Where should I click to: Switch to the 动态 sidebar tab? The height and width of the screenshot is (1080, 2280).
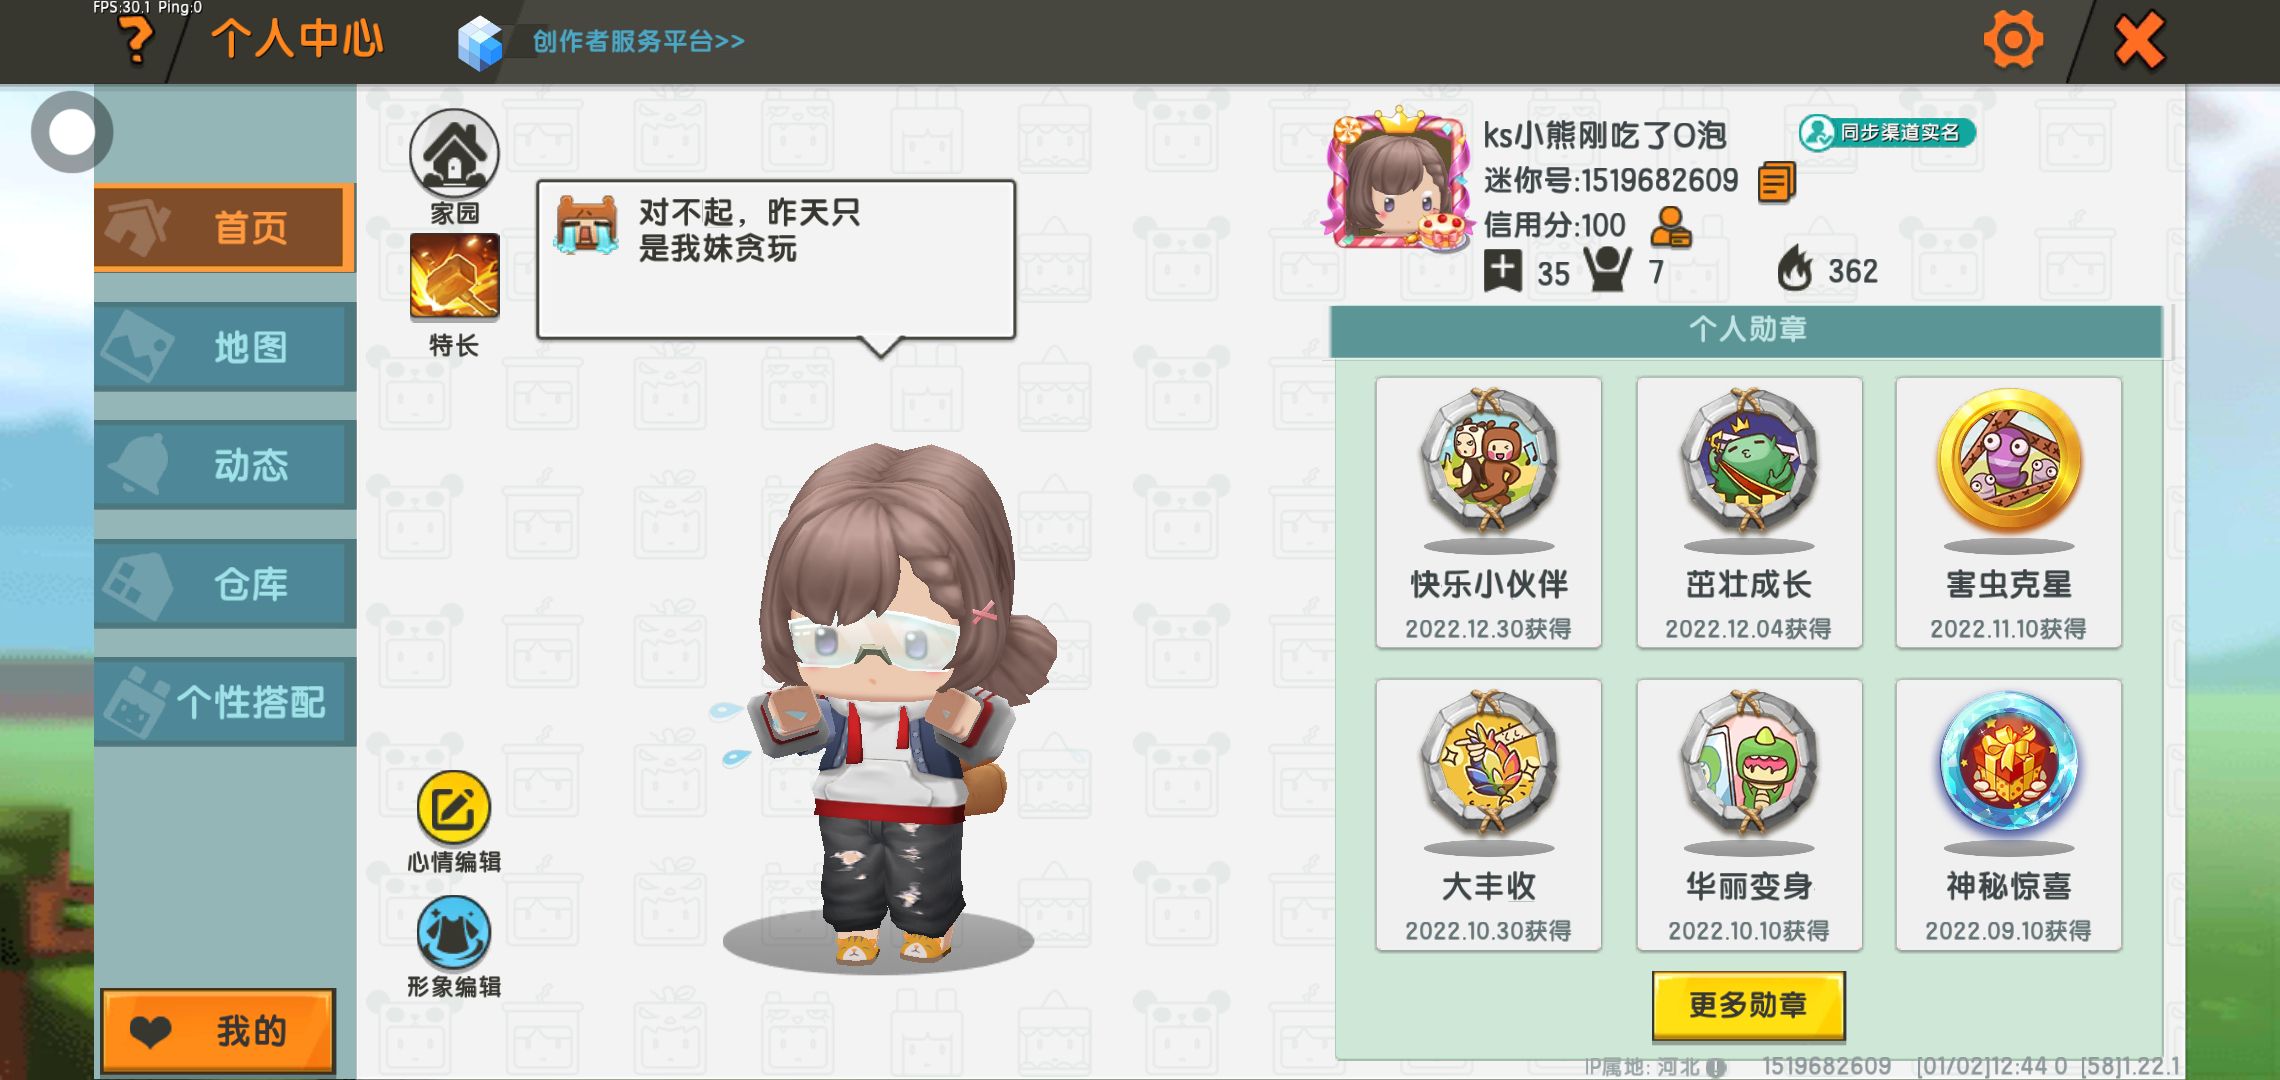[x=225, y=465]
